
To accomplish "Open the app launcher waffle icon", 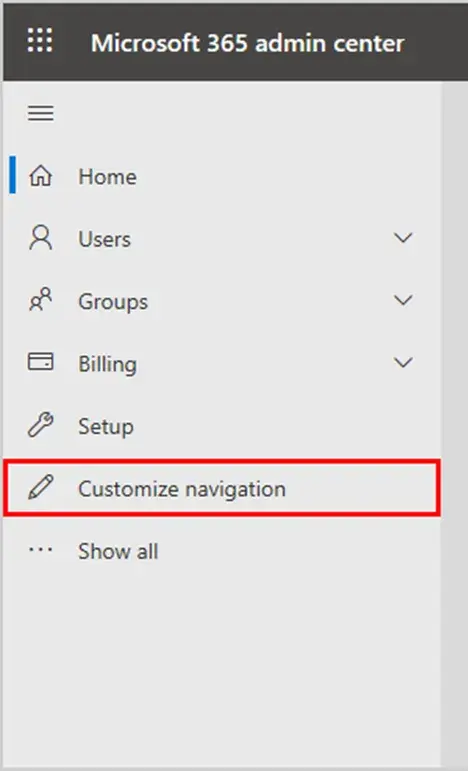I will pyautogui.click(x=40, y=40).
